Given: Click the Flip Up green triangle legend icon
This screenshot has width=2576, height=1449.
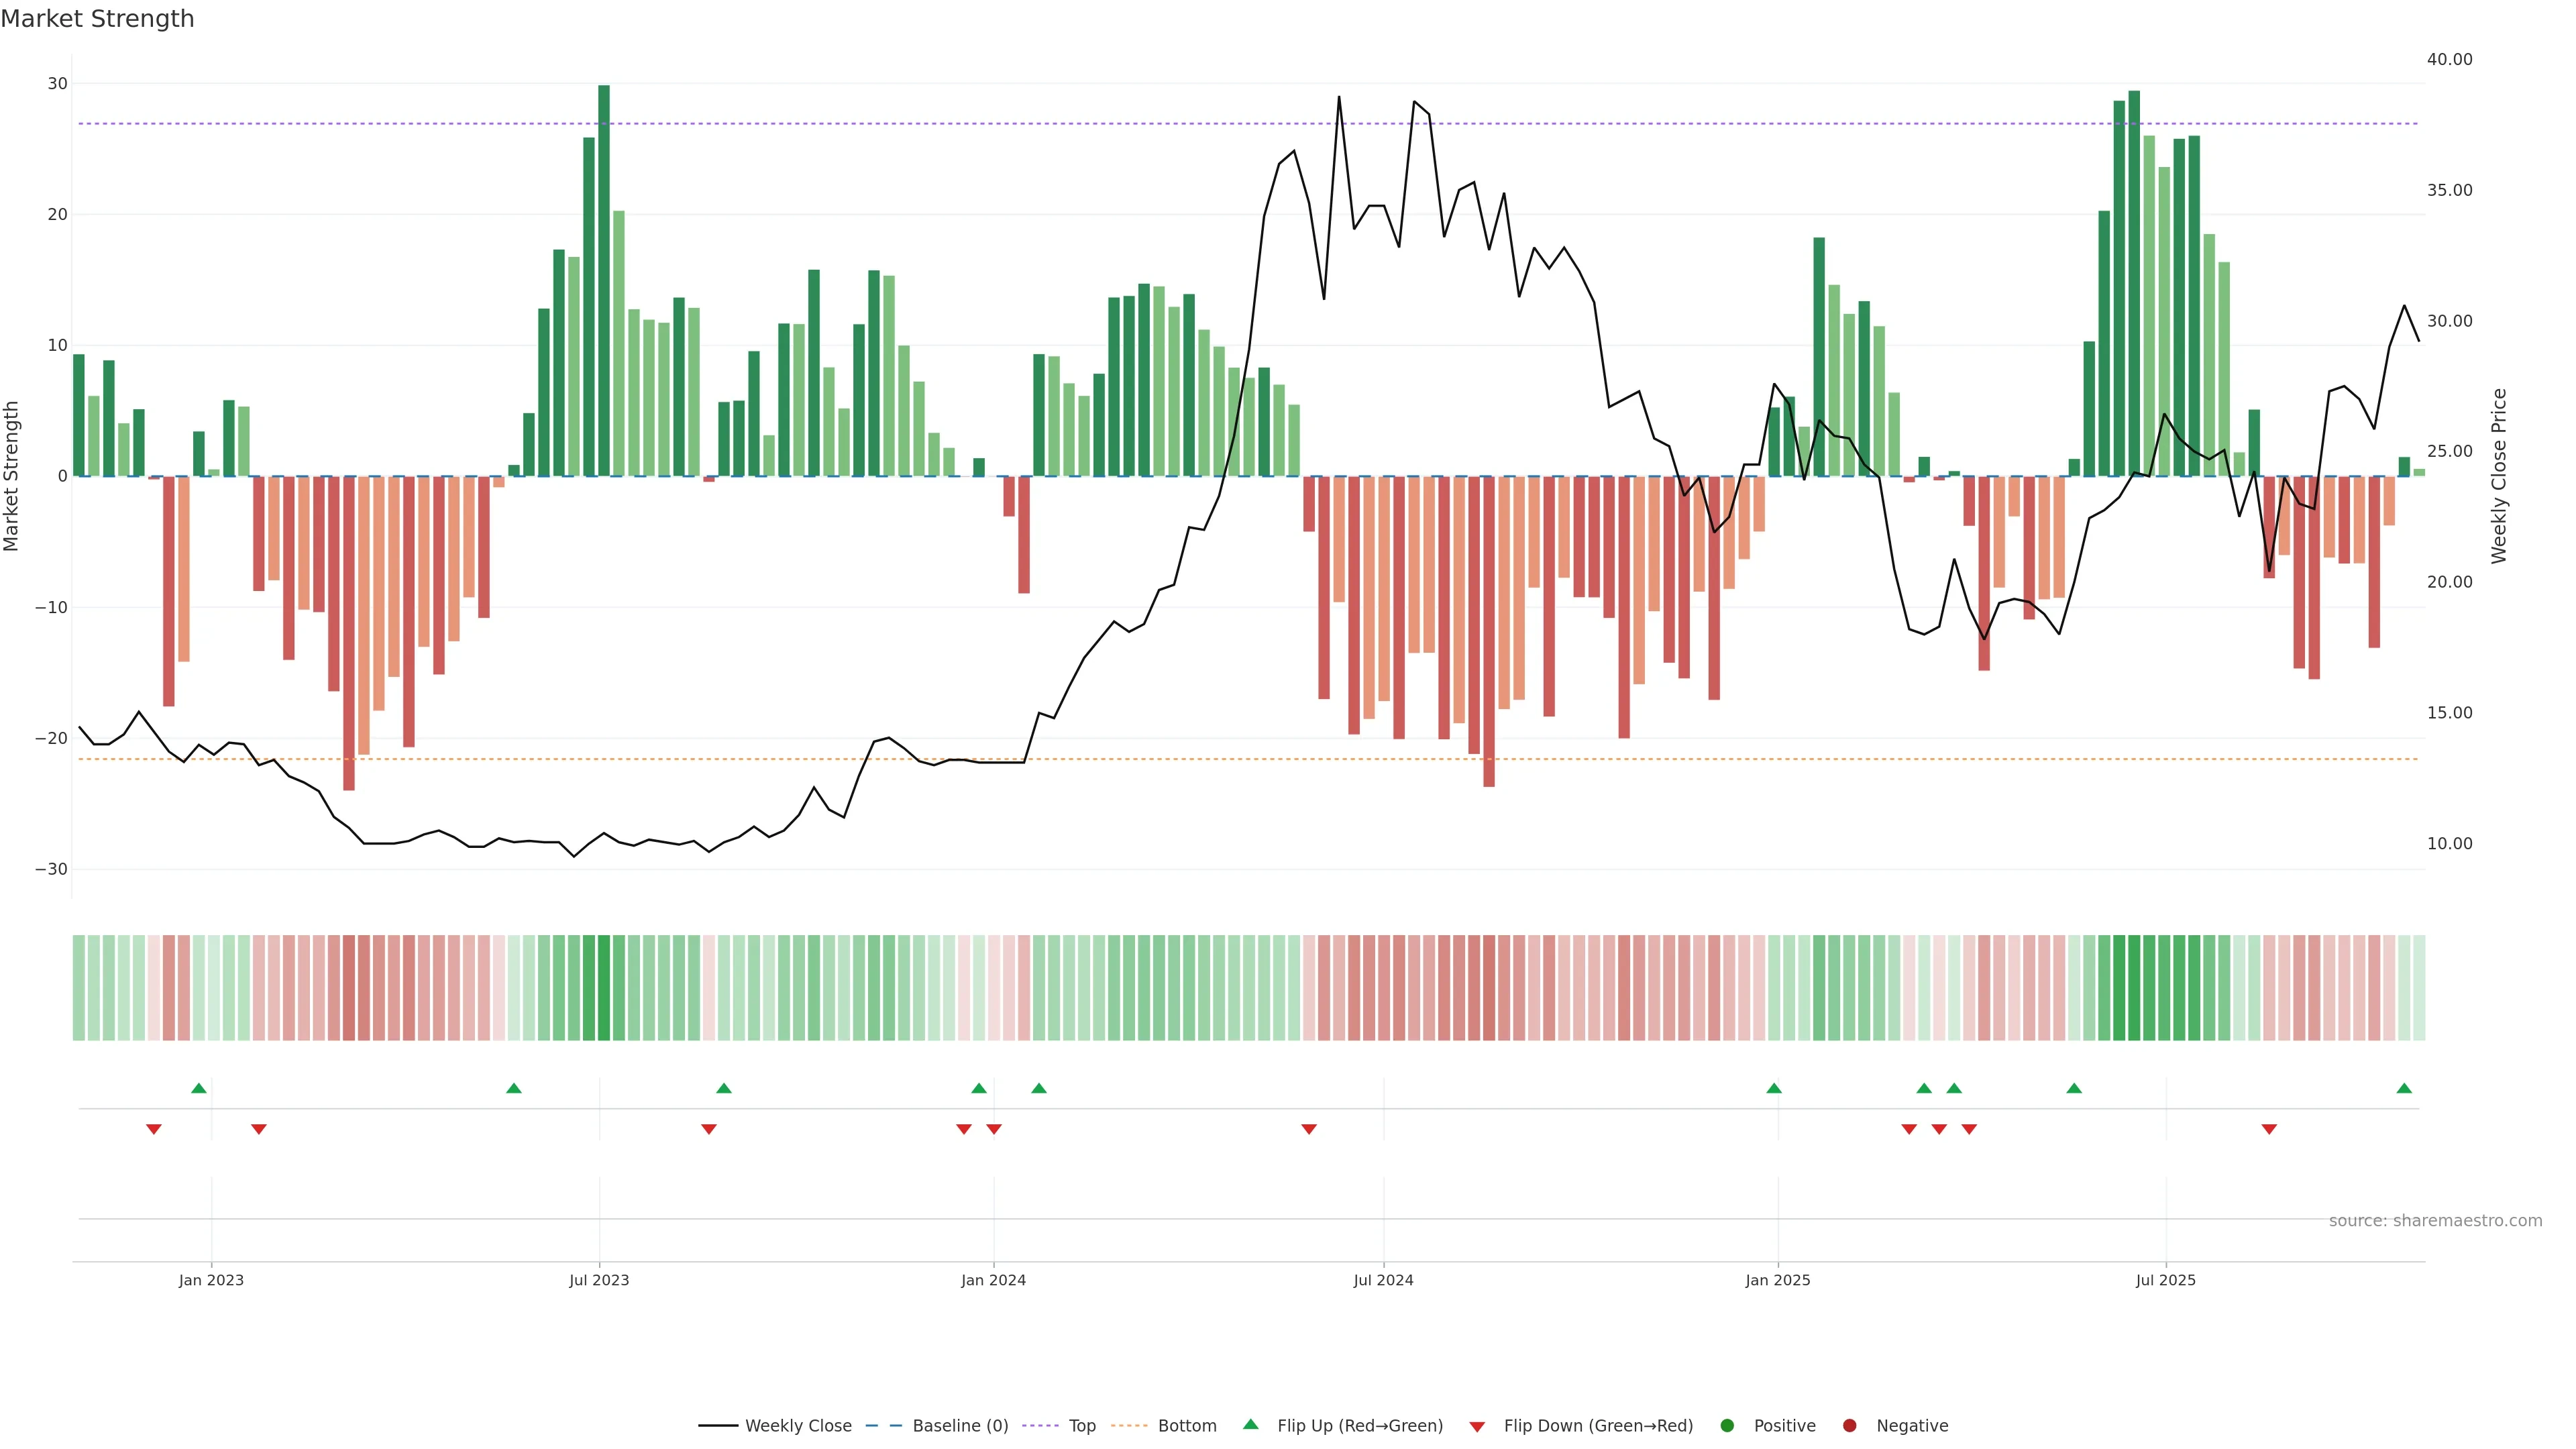Looking at the screenshot, I should pyautogui.click(x=1250, y=1424).
